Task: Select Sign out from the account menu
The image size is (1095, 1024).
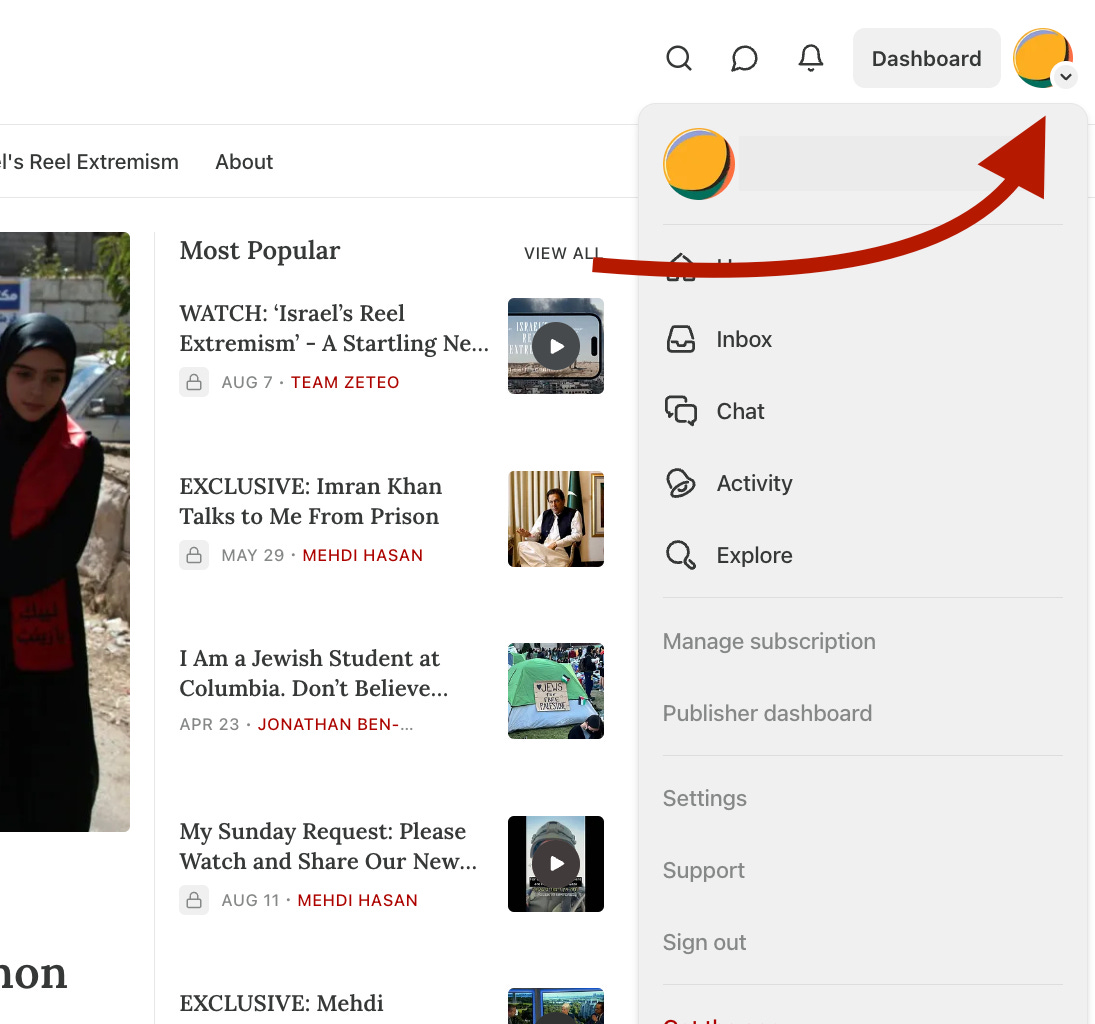Action: point(704,942)
